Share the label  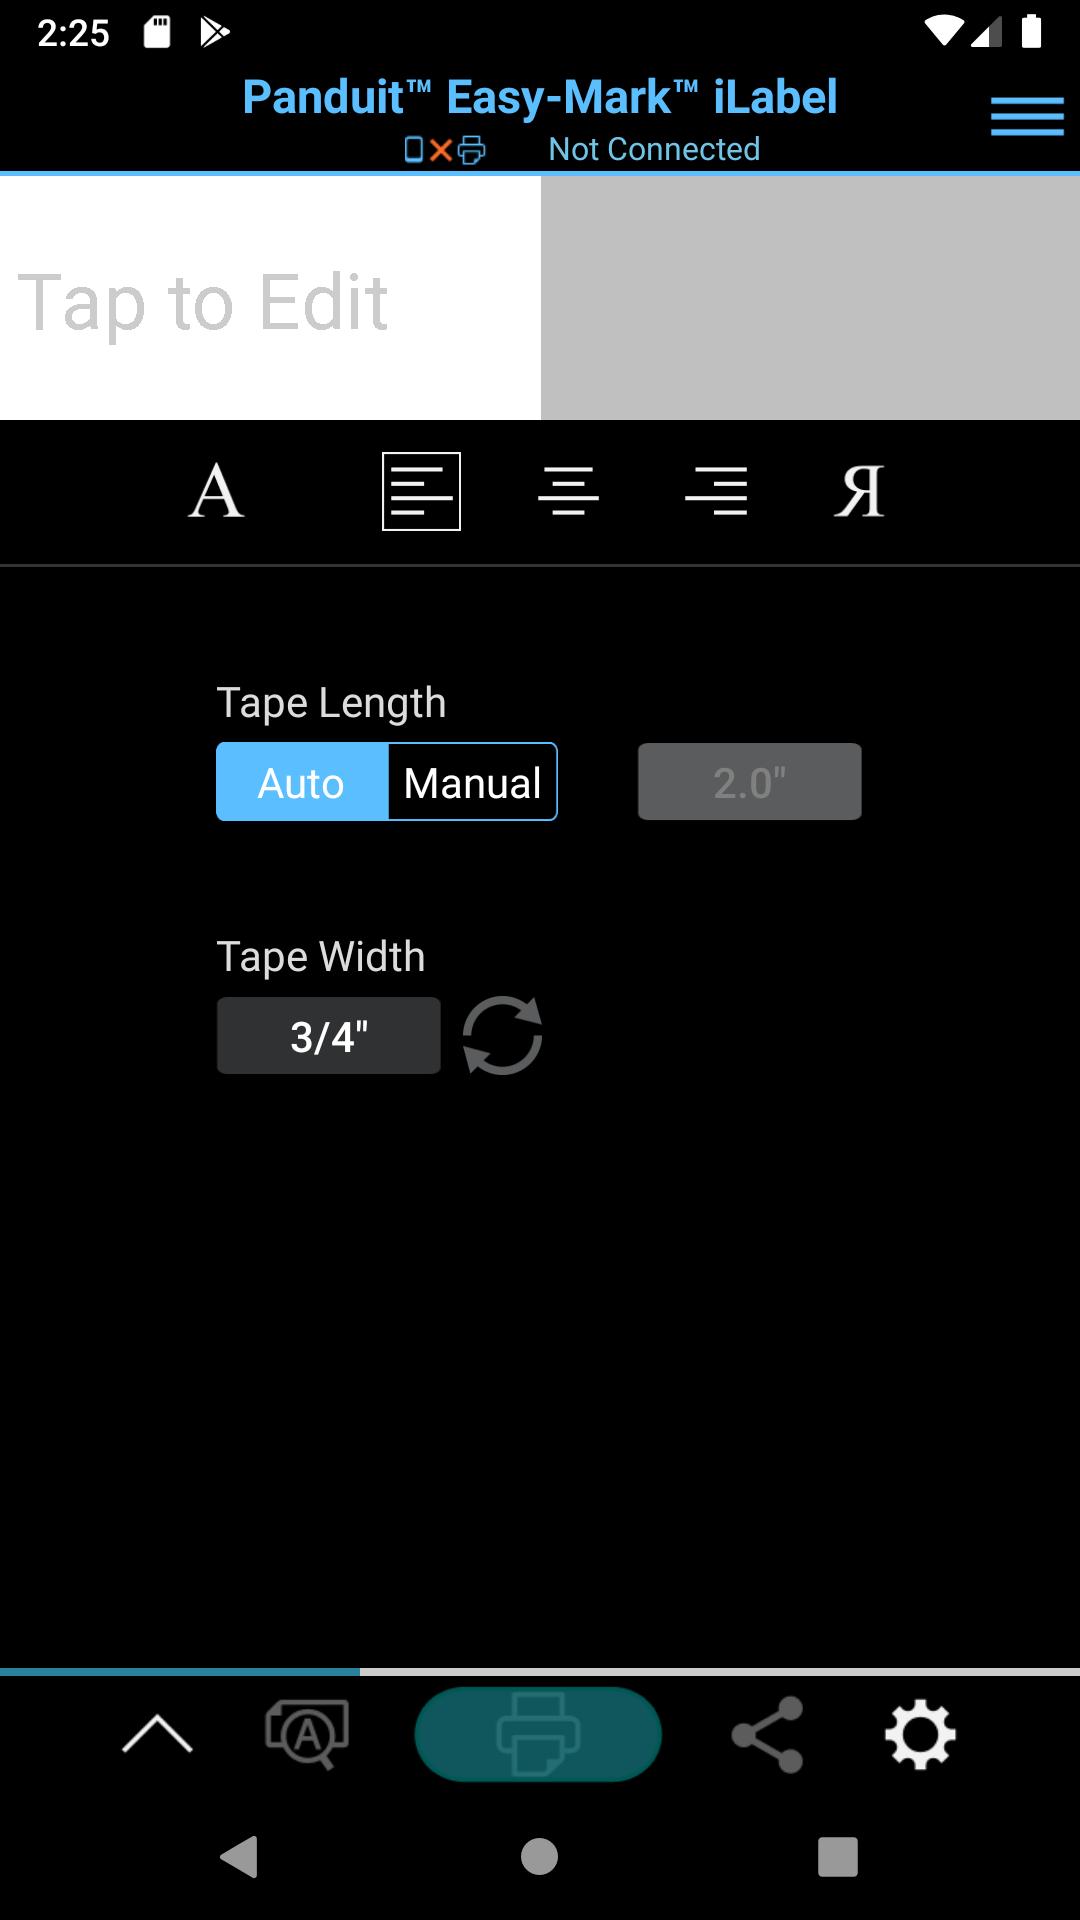point(768,1734)
